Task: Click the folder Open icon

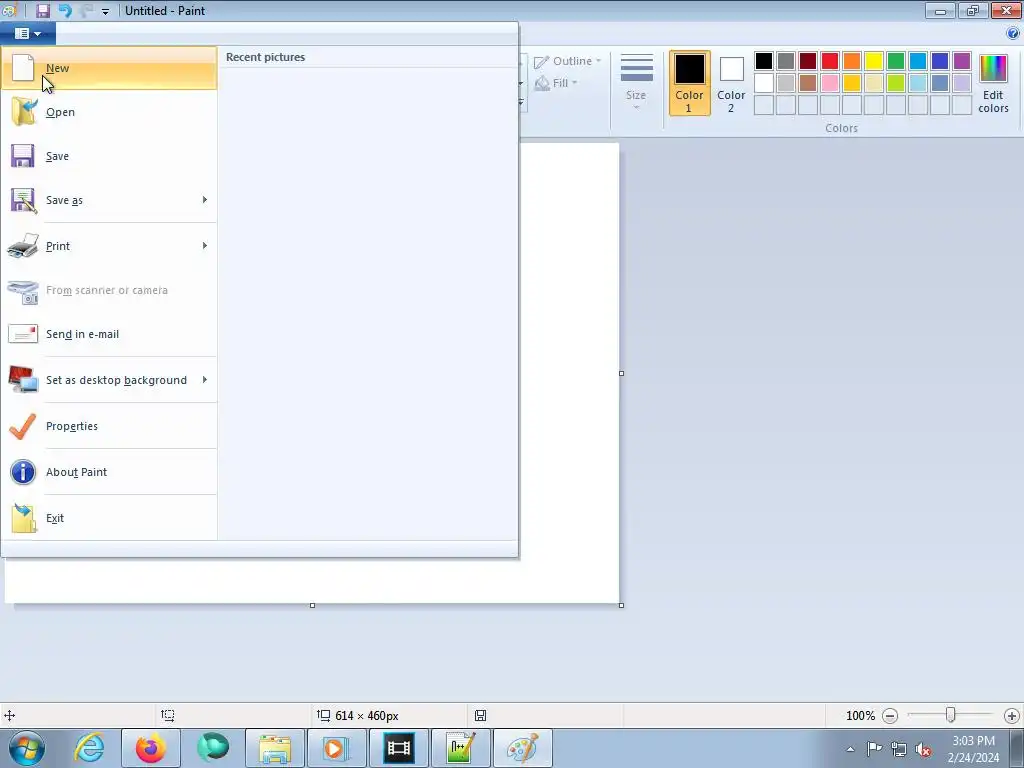Action: click(x=24, y=112)
